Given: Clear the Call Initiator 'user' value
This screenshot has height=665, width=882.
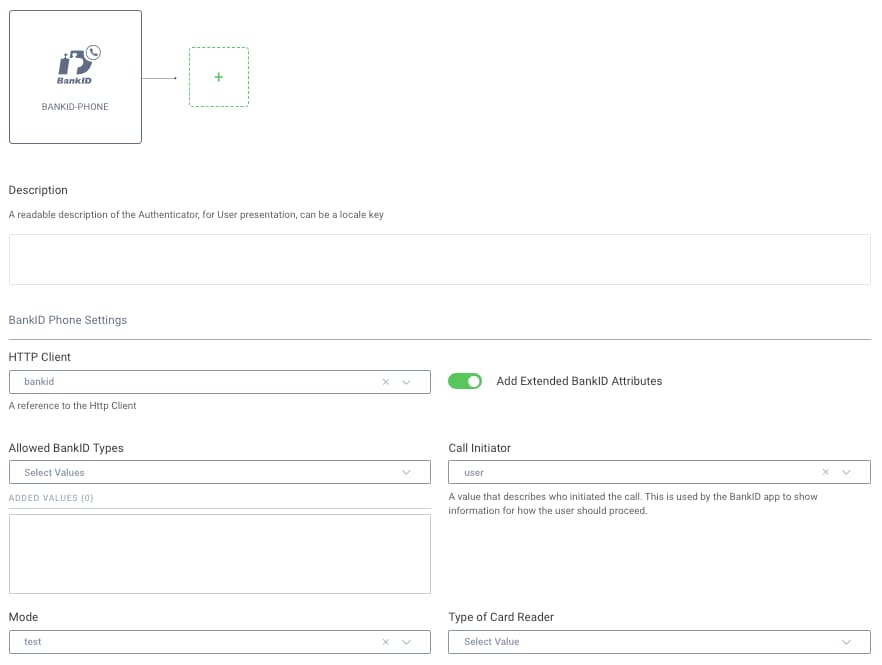Looking at the screenshot, I should pyautogui.click(x=826, y=472).
